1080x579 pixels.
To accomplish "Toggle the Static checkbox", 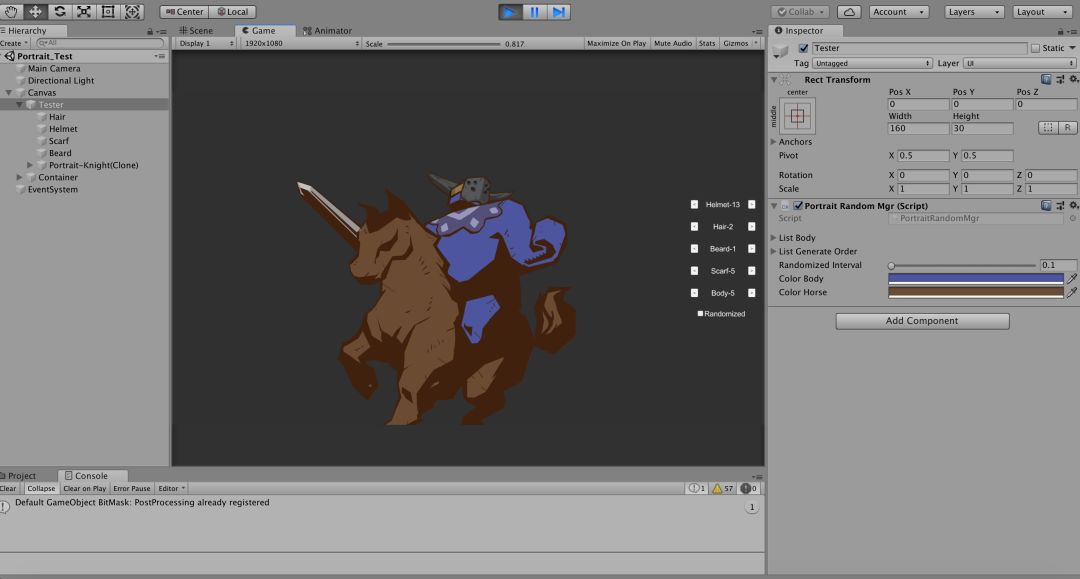I will click(1035, 48).
